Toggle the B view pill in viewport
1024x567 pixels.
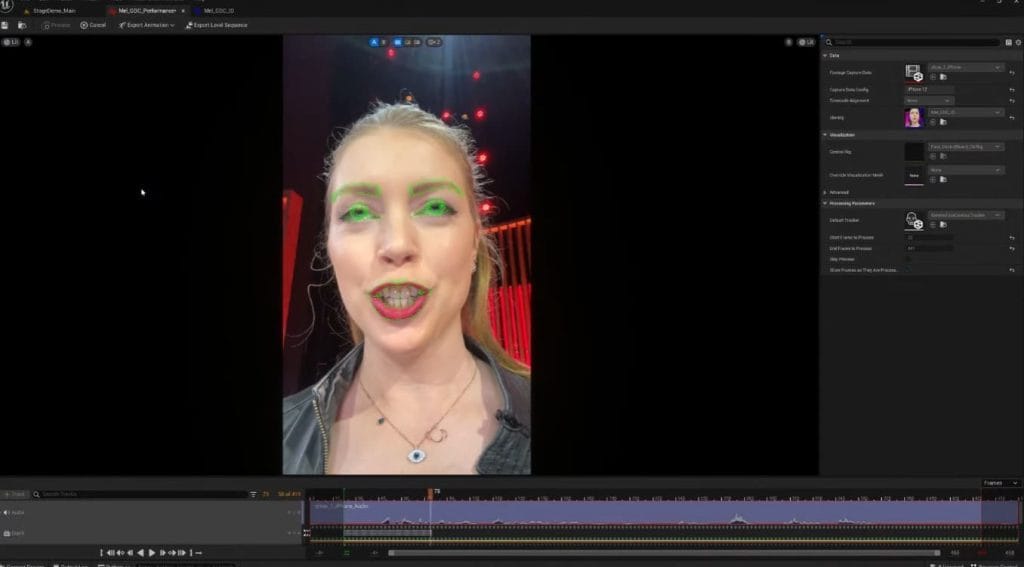pos(398,42)
